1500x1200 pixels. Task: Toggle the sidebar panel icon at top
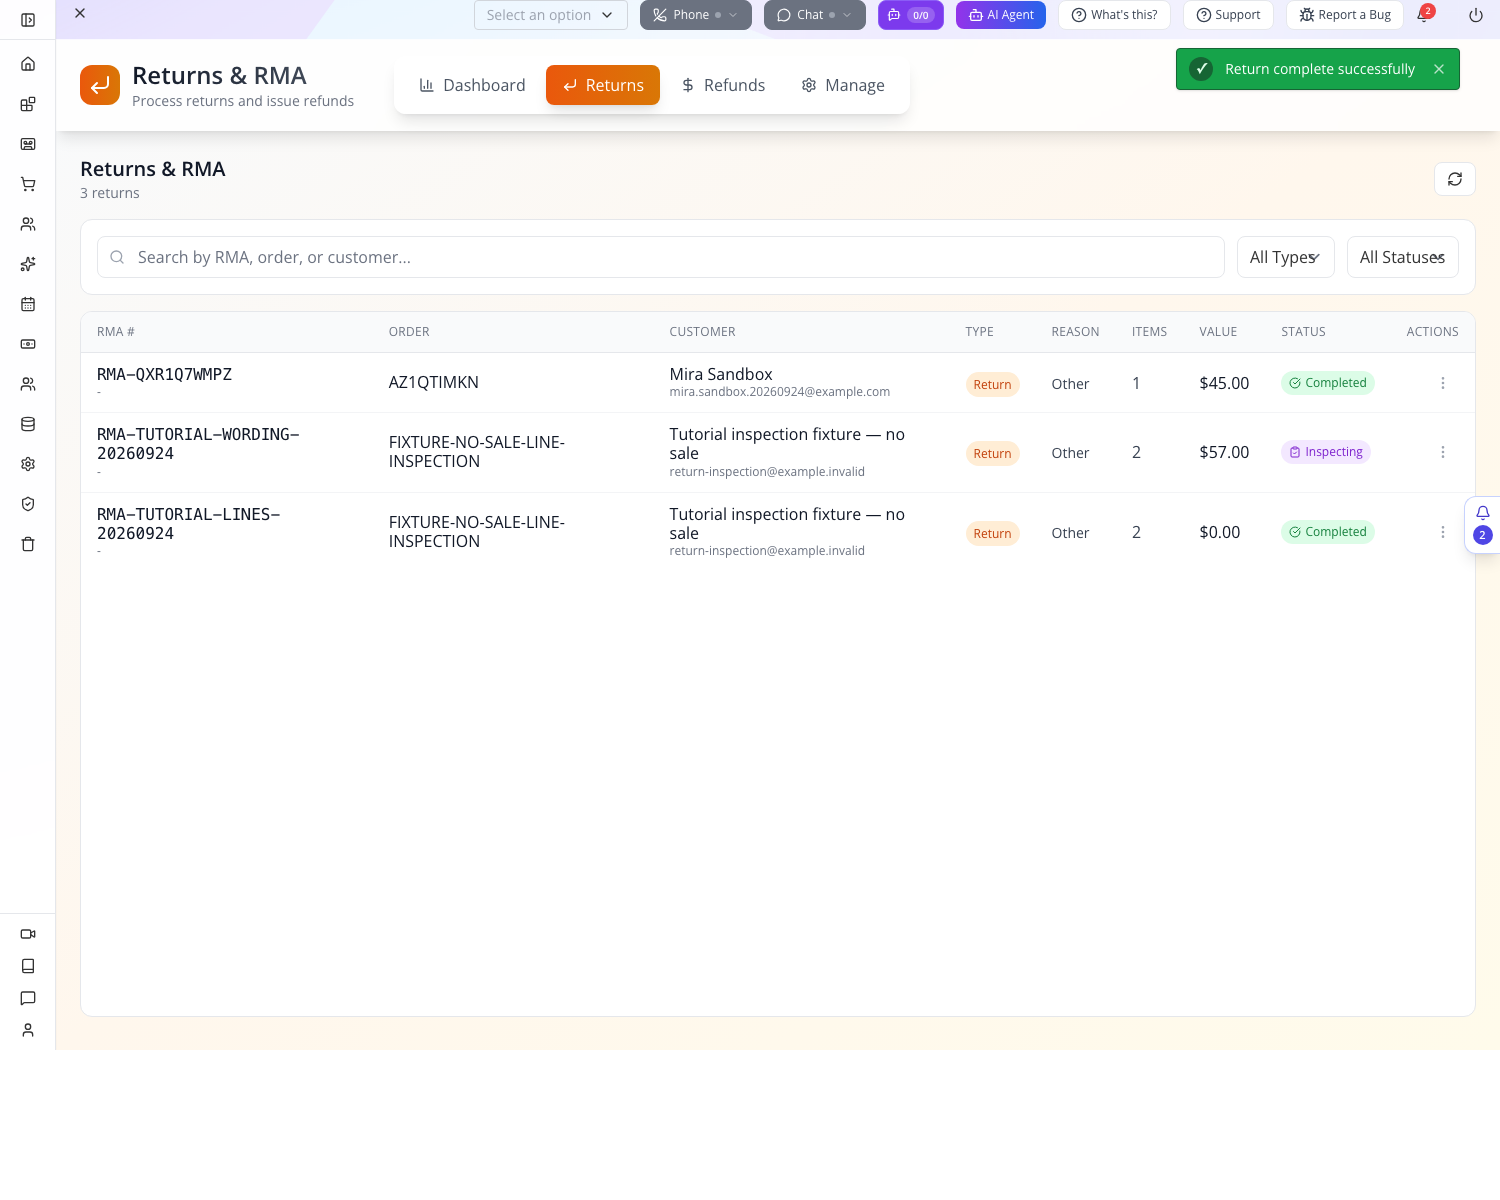28,20
